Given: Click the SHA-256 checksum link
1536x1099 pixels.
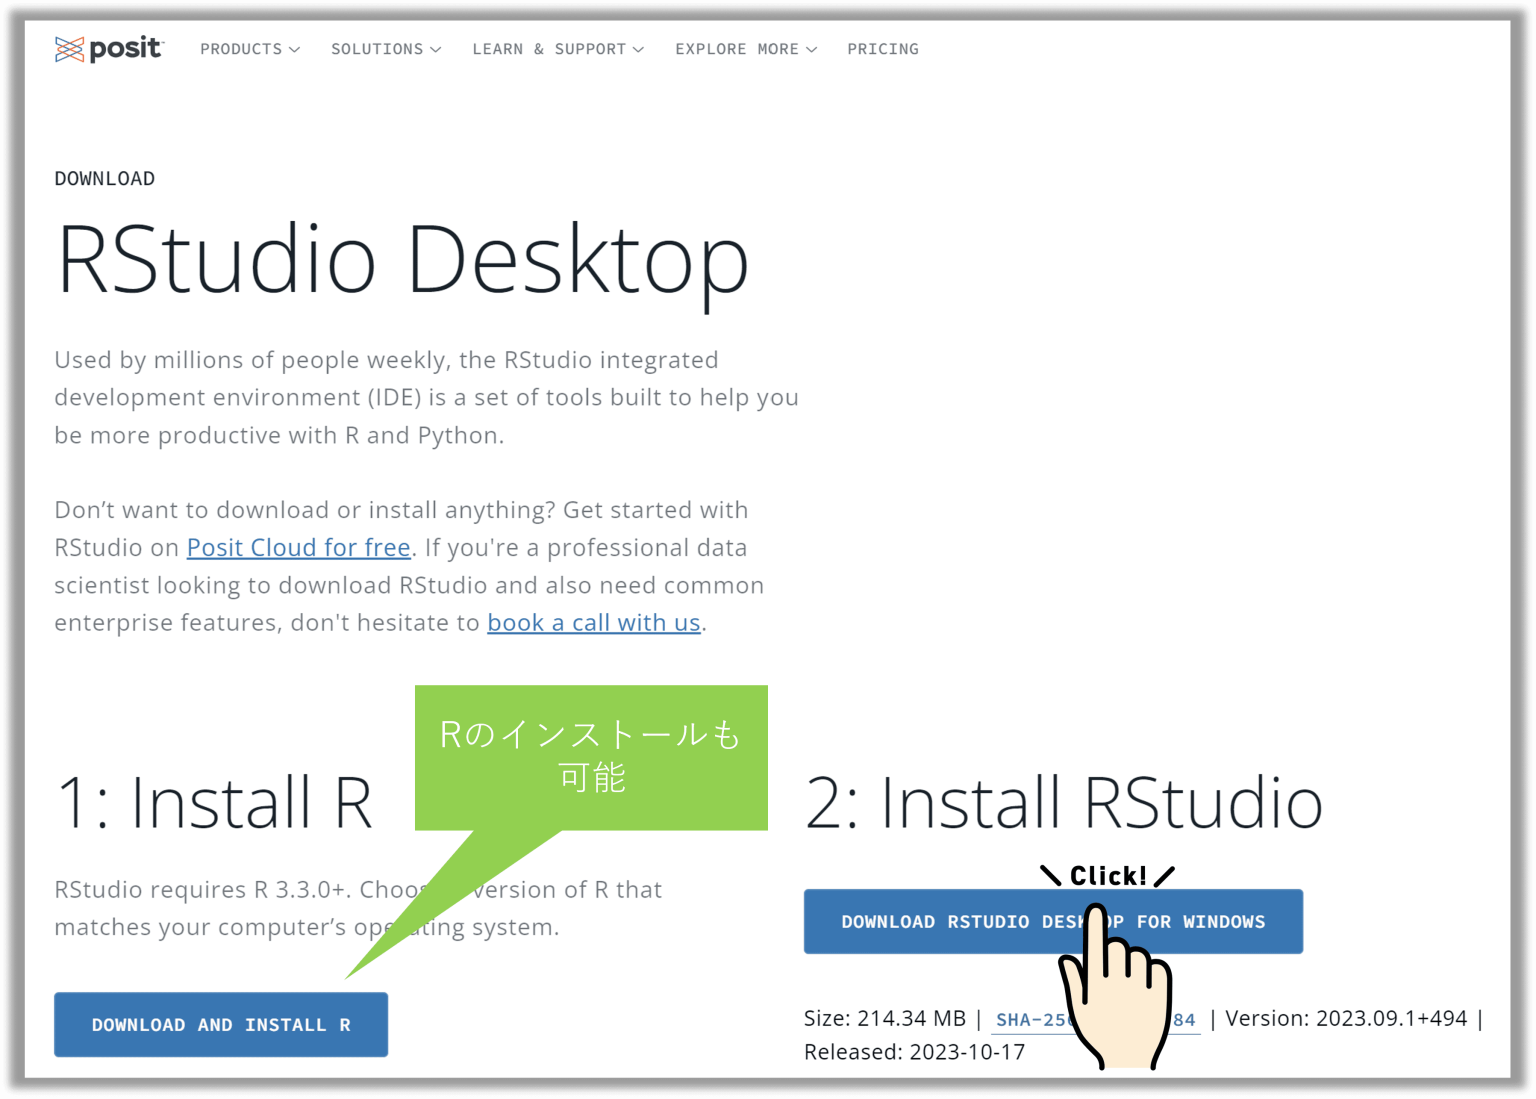Looking at the screenshot, I should coord(1095,1019).
